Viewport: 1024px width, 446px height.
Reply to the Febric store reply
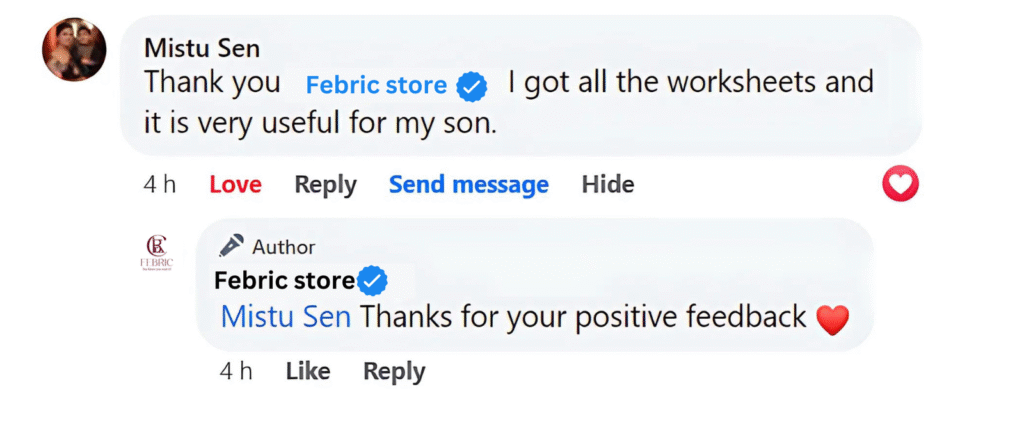pos(394,371)
